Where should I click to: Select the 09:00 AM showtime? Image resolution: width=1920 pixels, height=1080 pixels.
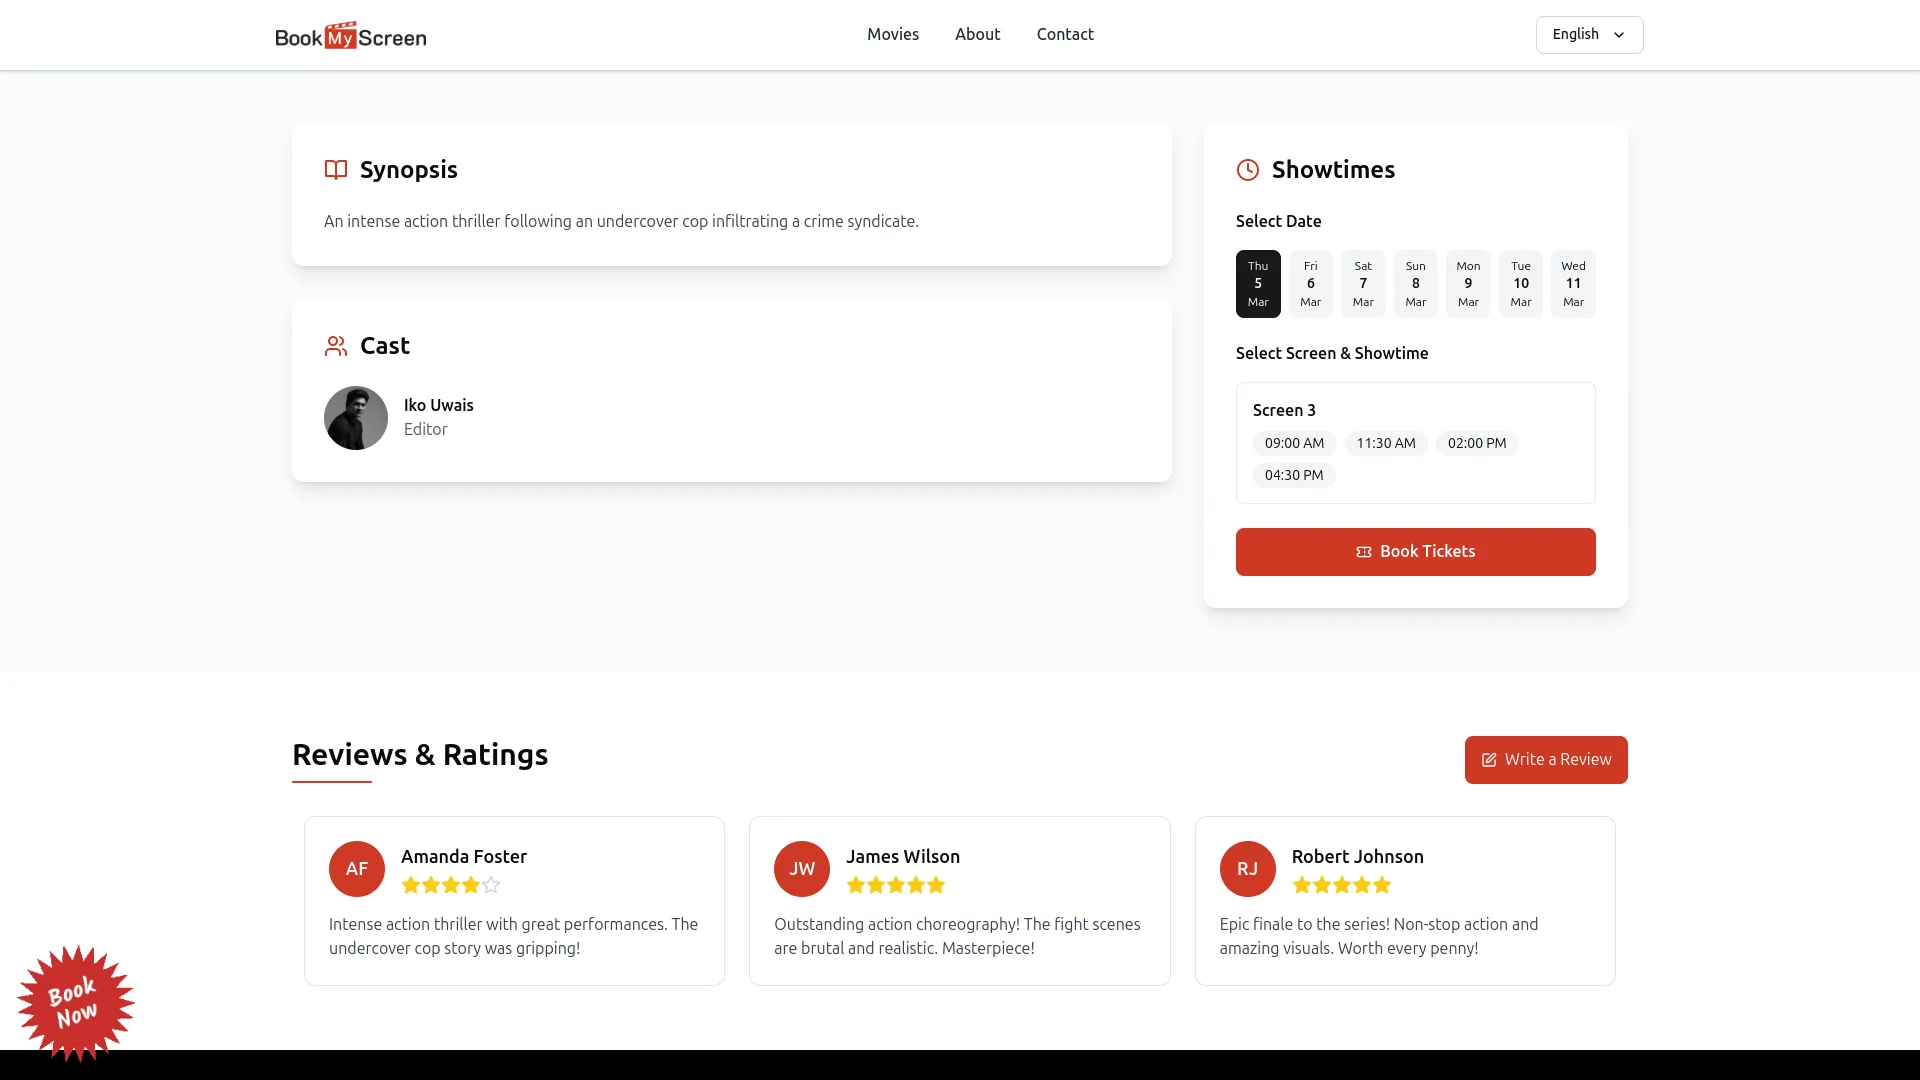[1294, 443]
